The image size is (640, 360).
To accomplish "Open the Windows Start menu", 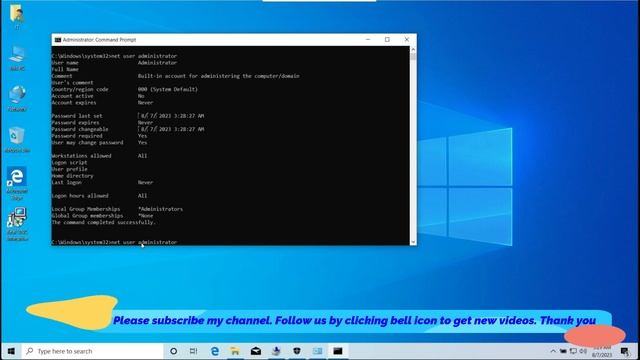I will 11,351.
